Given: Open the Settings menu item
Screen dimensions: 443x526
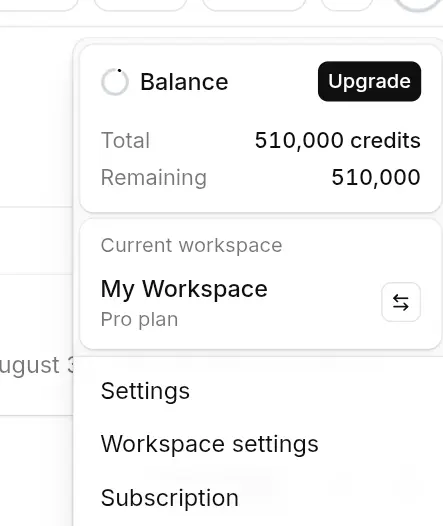Looking at the screenshot, I should [145, 391].
